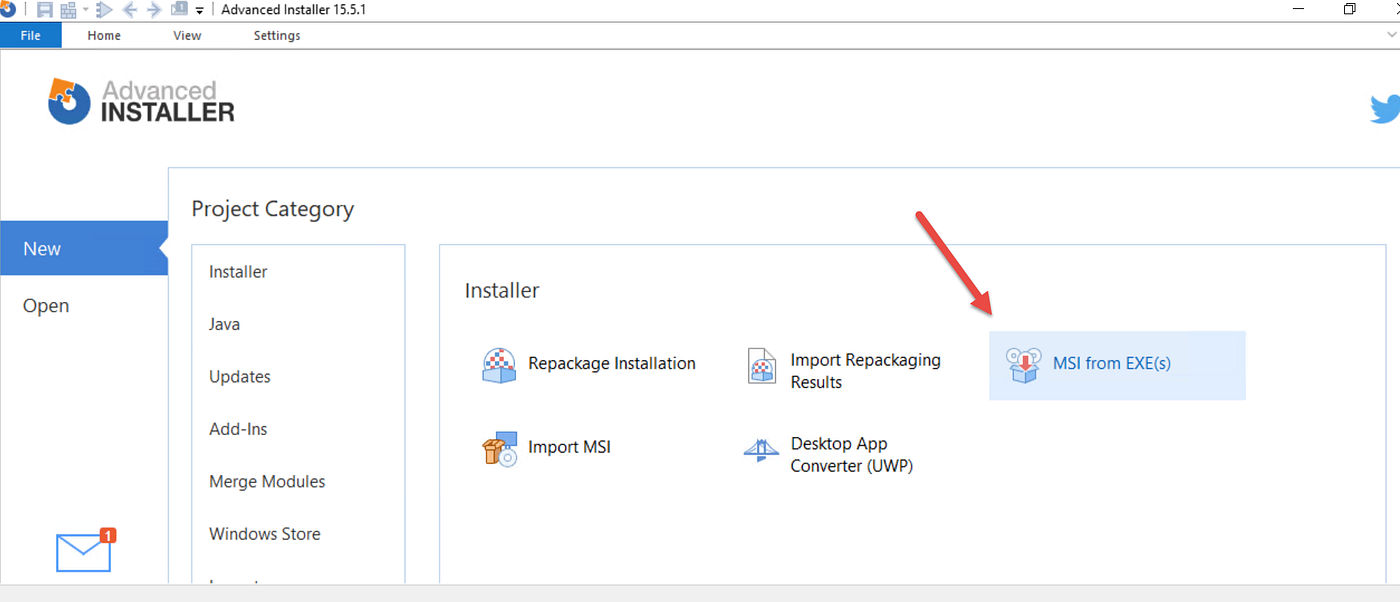Image resolution: width=1400 pixels, height=602 pixels.
Task: Open the Settings tab
Action: pyautogui.click(x=276, y=35)
